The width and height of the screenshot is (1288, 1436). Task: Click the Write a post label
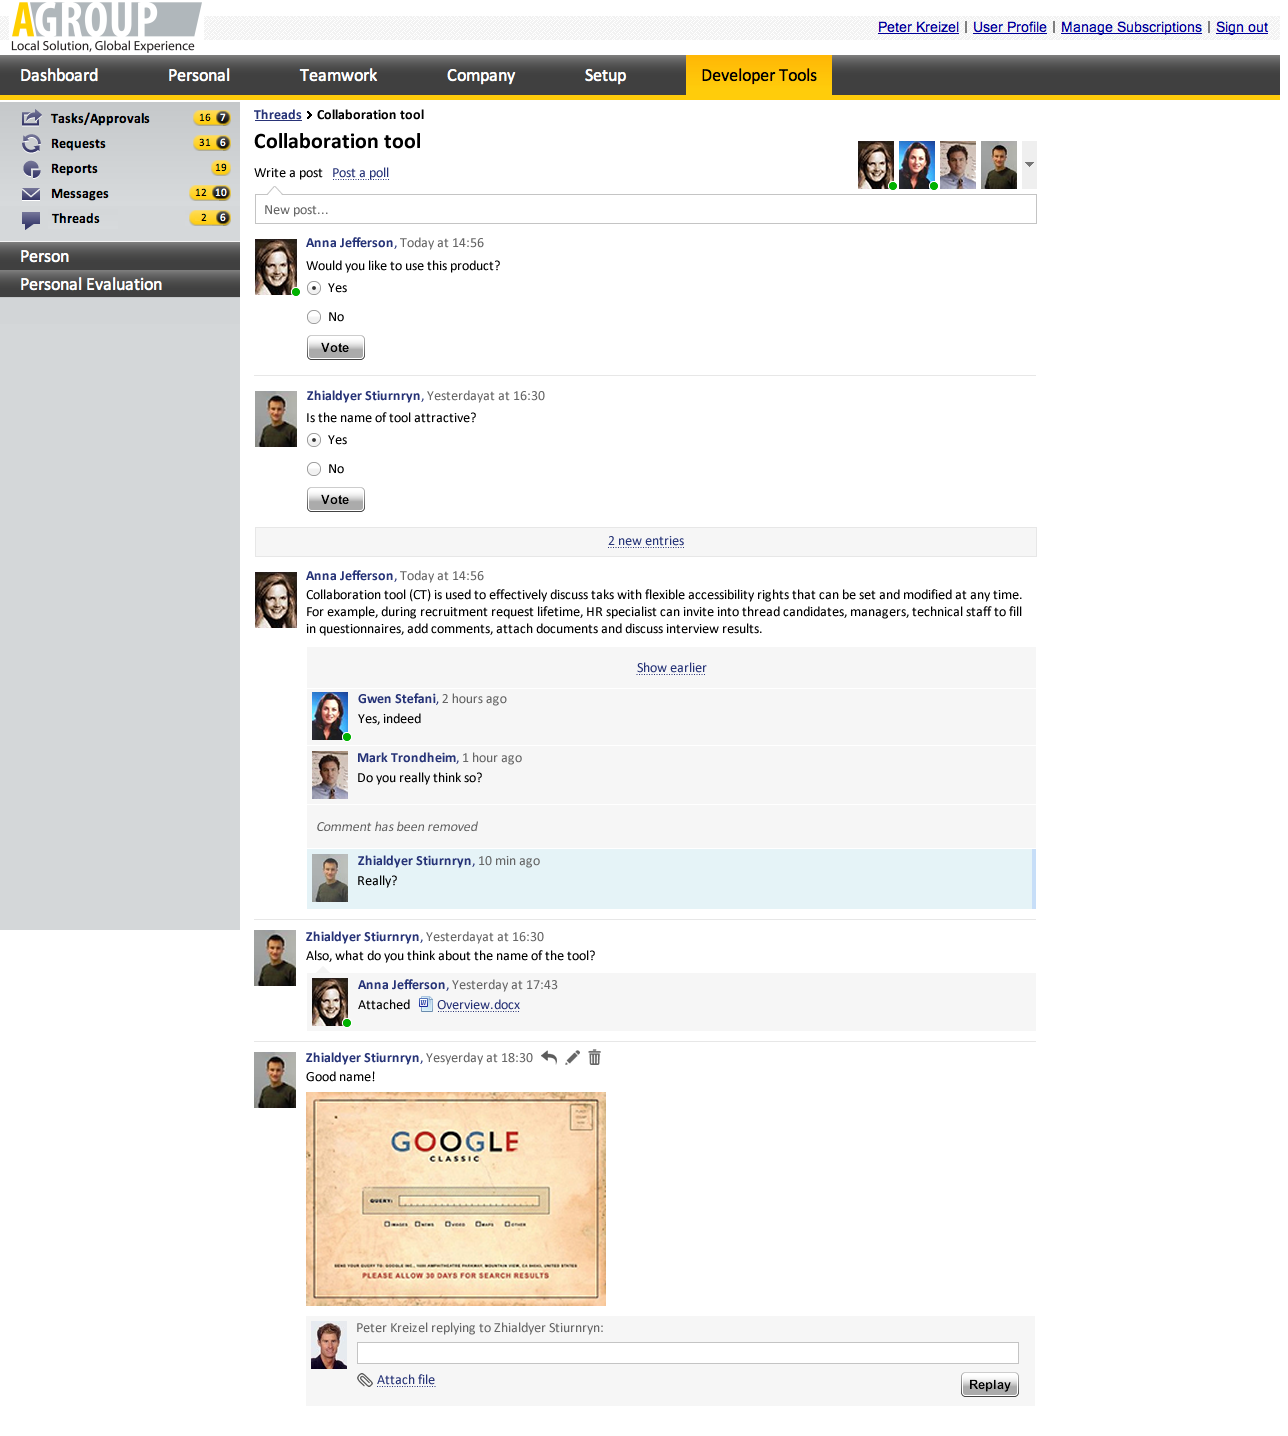tap(288, 173)
